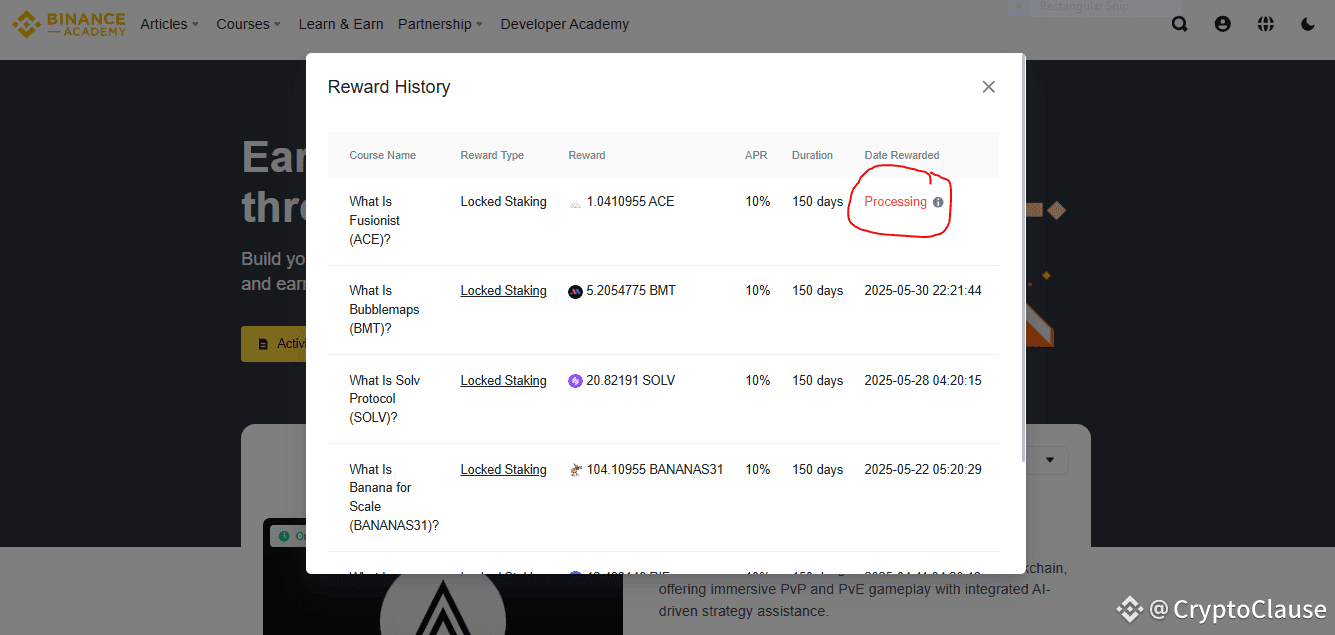
Task: Close the Reward History dialog
Action: (989, 87)
